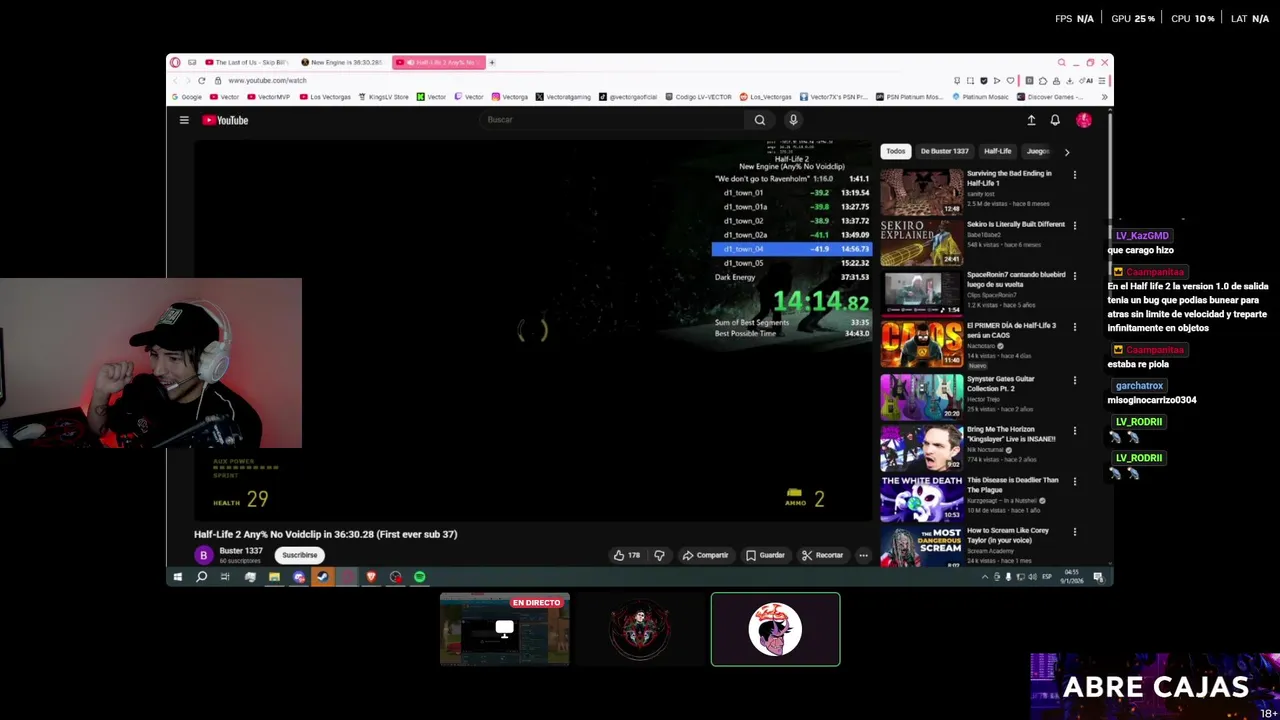Open the Google bookmark
1280x720 pixels.
click(187, 97)
